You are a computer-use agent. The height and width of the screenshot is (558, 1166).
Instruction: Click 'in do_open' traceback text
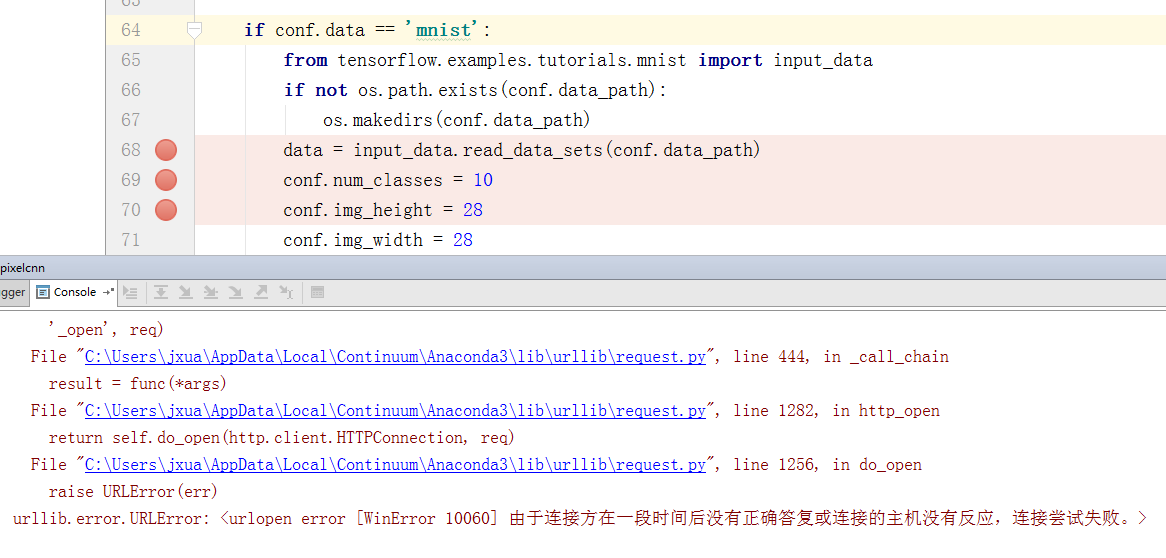click(x=877, y=465)
